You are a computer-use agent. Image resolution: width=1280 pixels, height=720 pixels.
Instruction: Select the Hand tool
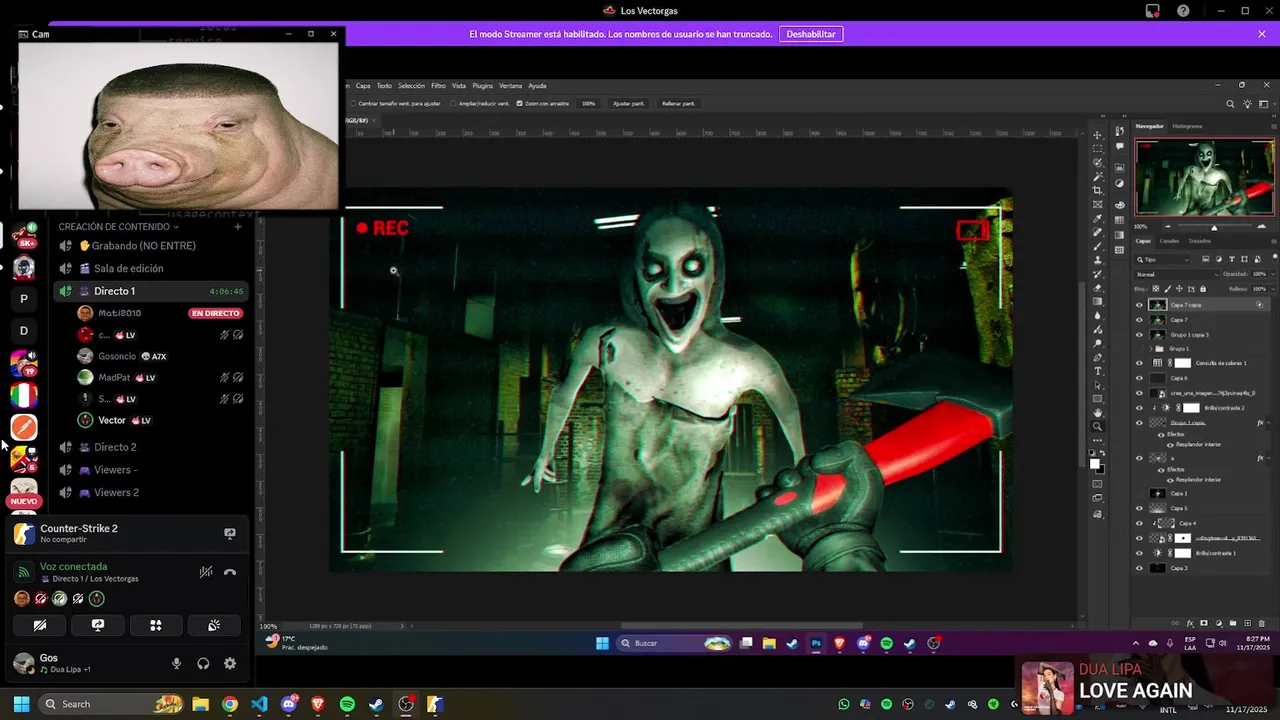1098,412
